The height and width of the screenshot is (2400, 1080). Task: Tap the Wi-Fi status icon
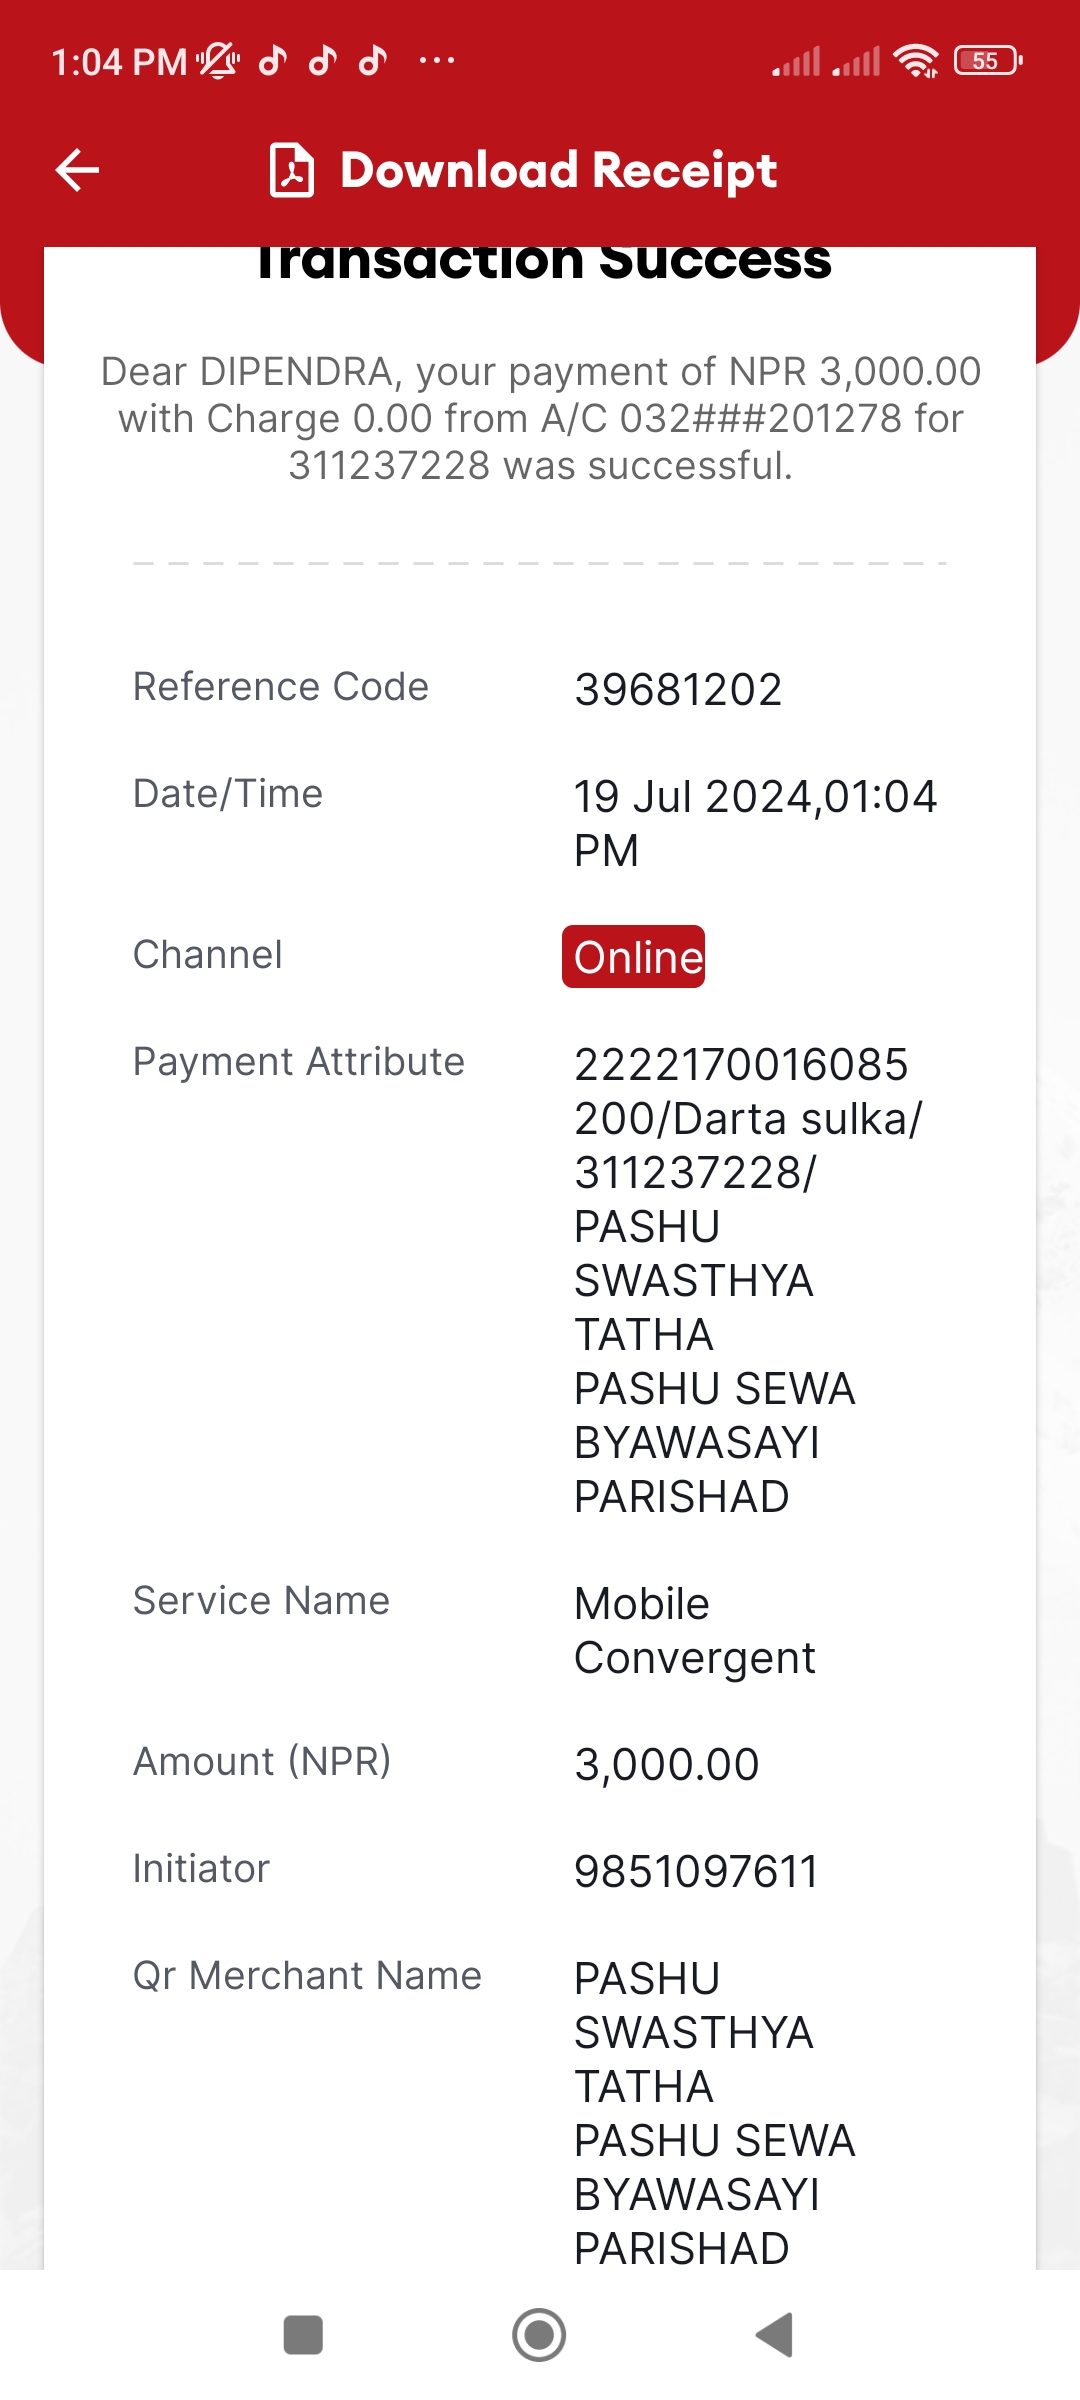click(916, 61)
